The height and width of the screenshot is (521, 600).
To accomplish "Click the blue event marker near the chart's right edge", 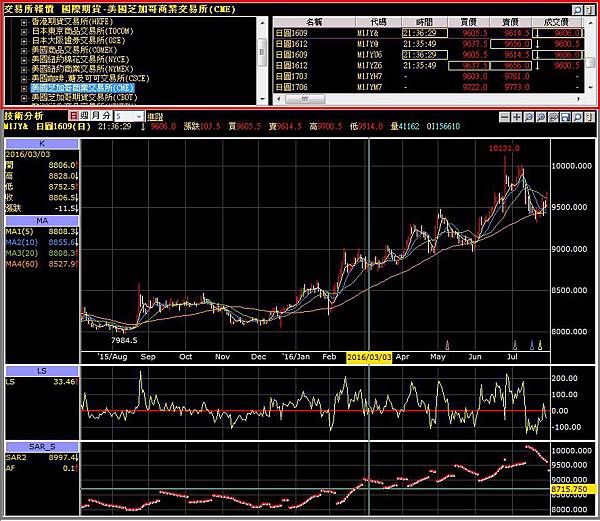I will tap(532, 345).
